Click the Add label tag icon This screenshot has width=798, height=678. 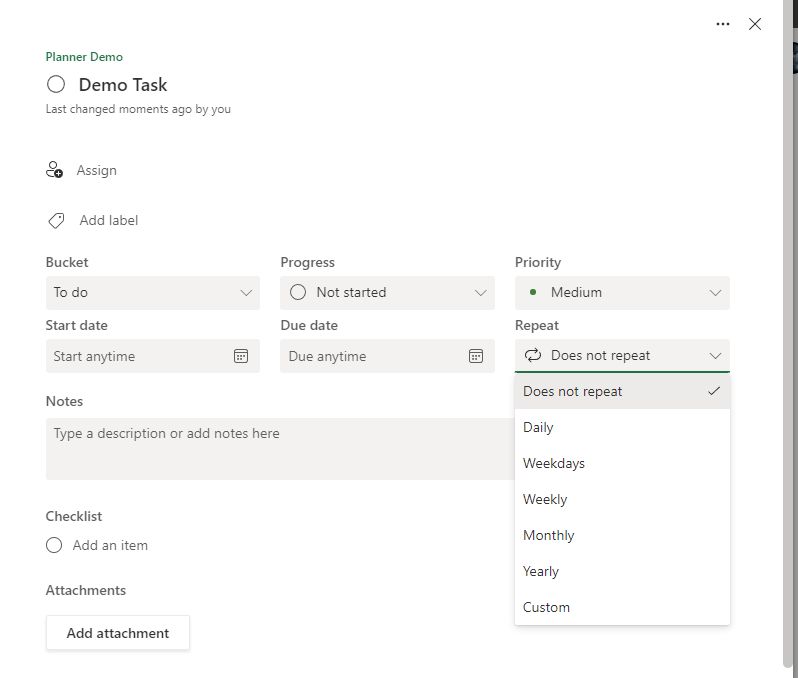[x=56, y=220]
